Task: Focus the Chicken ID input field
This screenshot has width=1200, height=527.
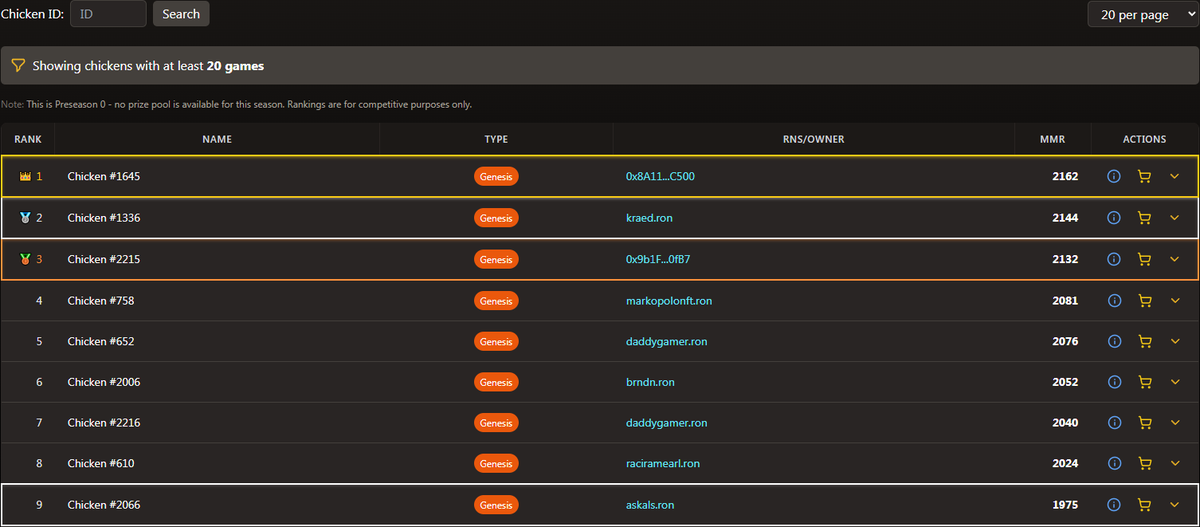Action: pyautogui.click(x=108, y=14)
